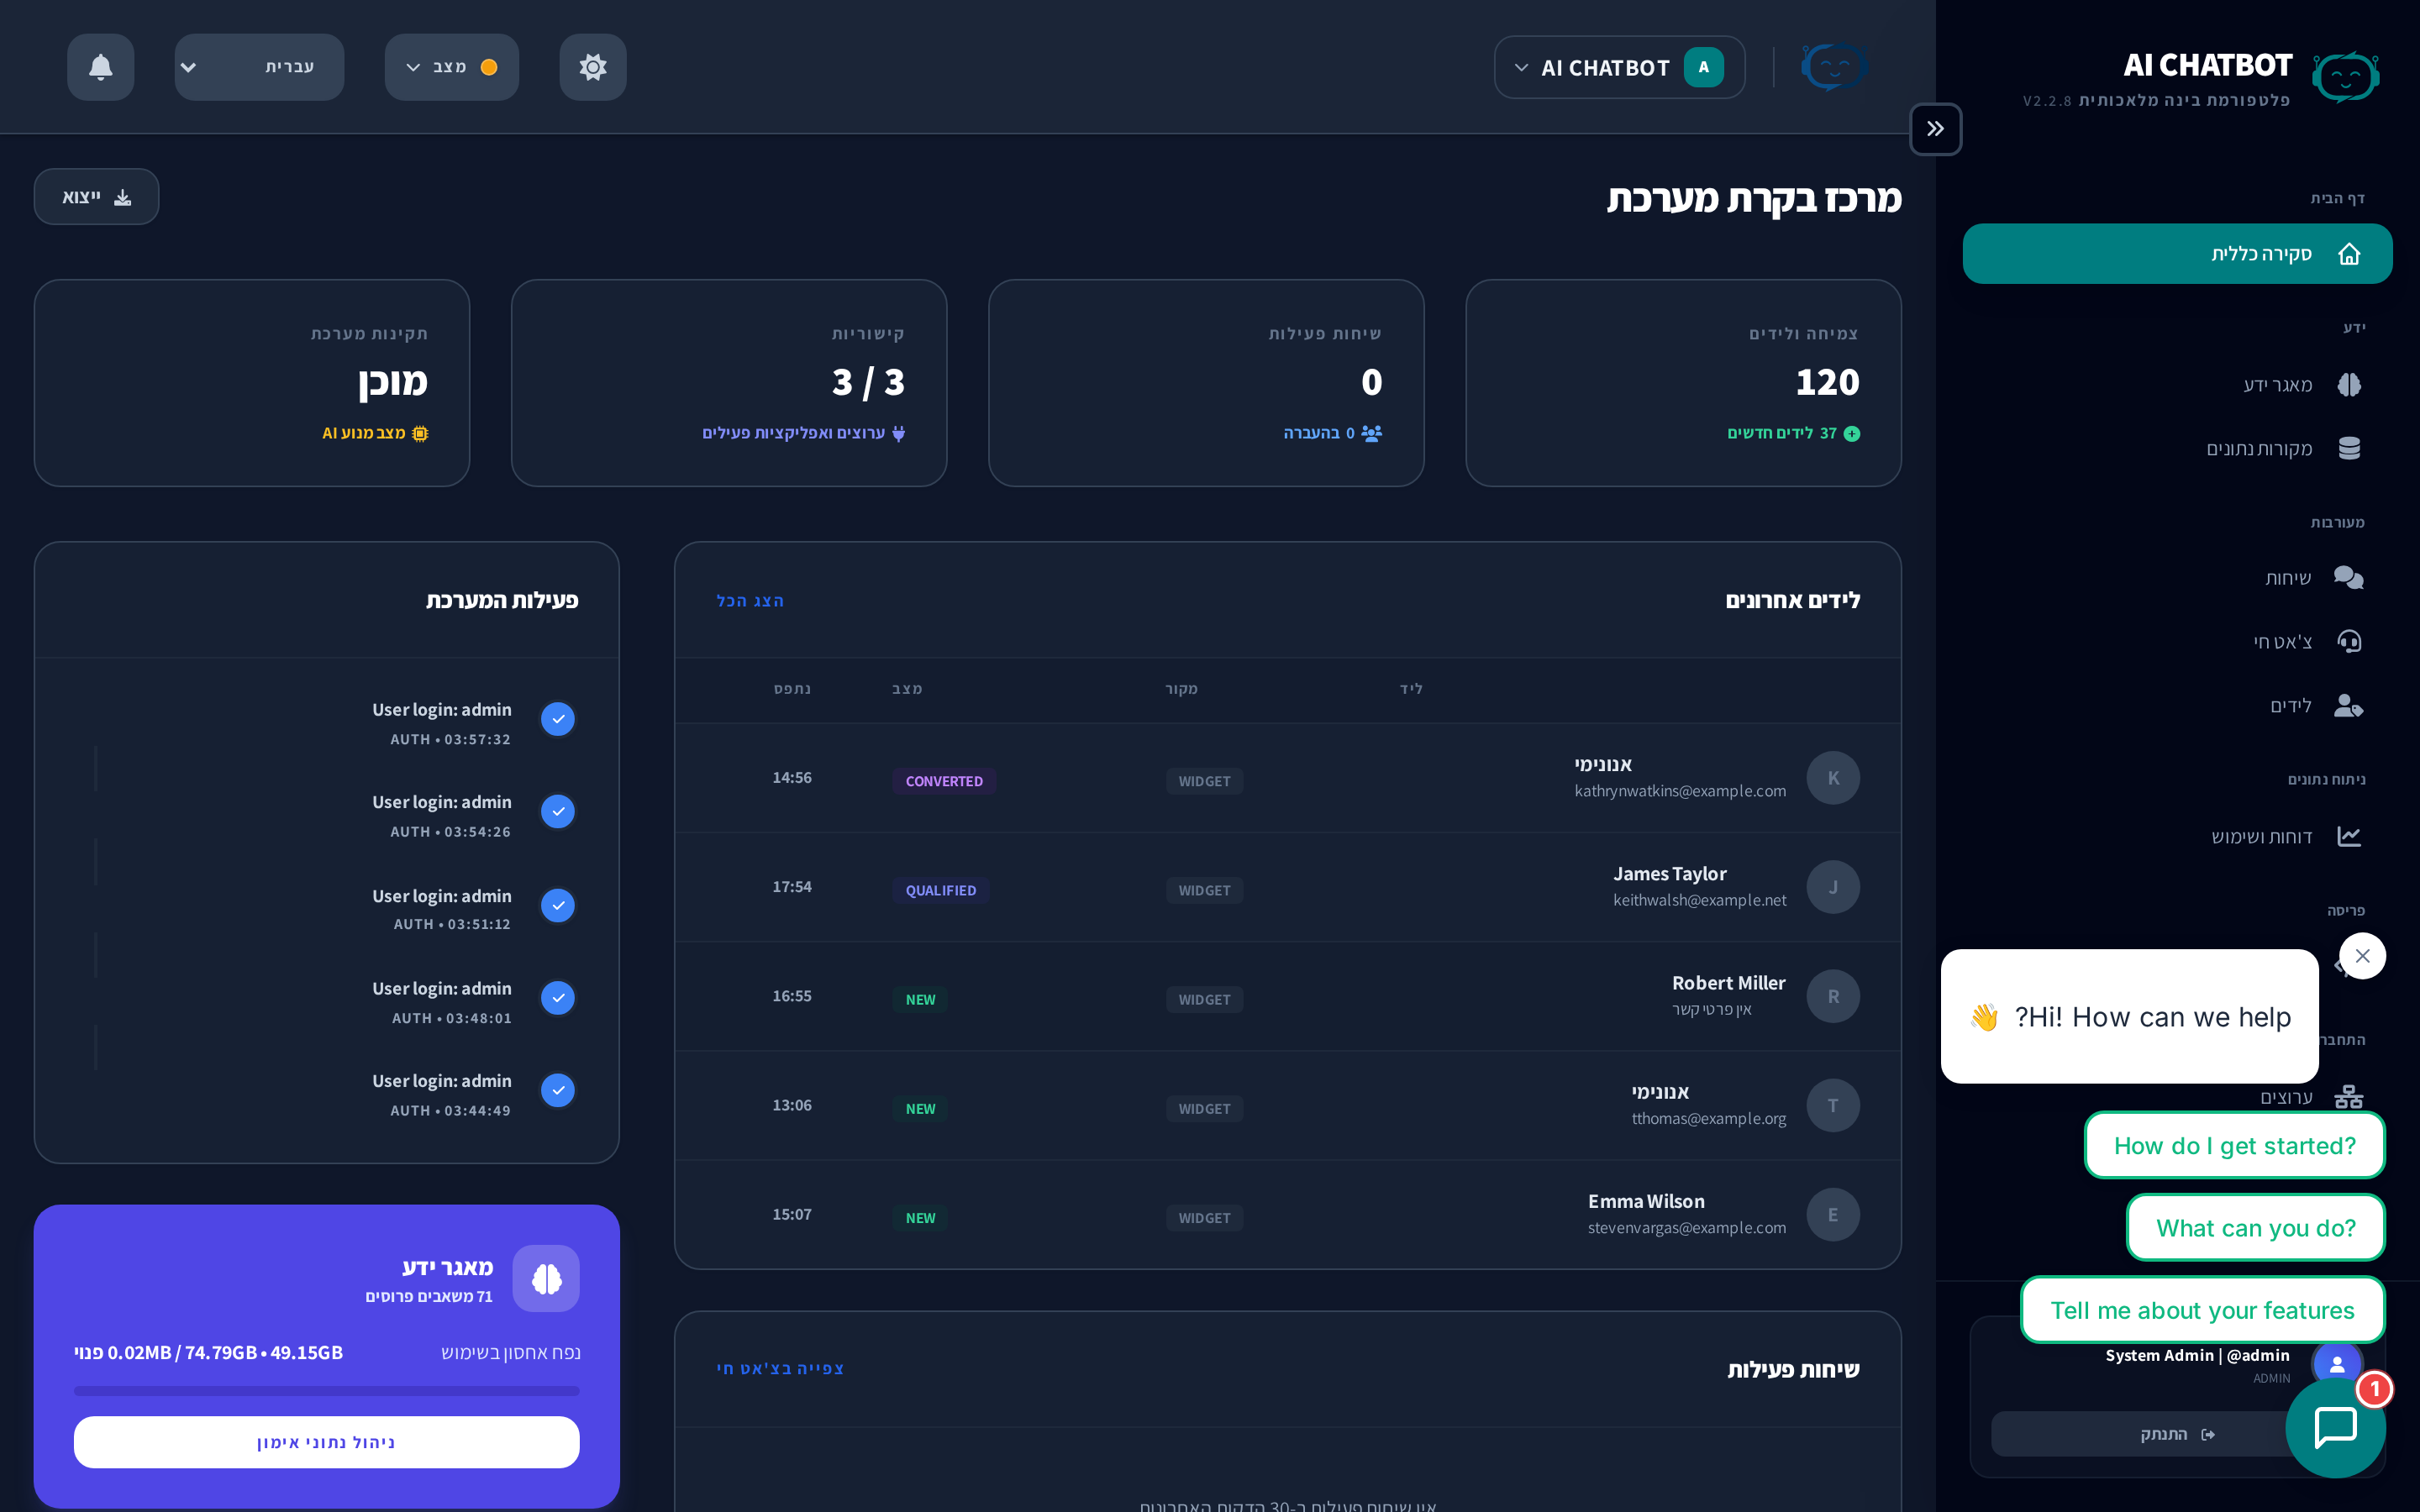
Task: Select the סקירה כללית menu item
Action: [x=2177, y=254]
